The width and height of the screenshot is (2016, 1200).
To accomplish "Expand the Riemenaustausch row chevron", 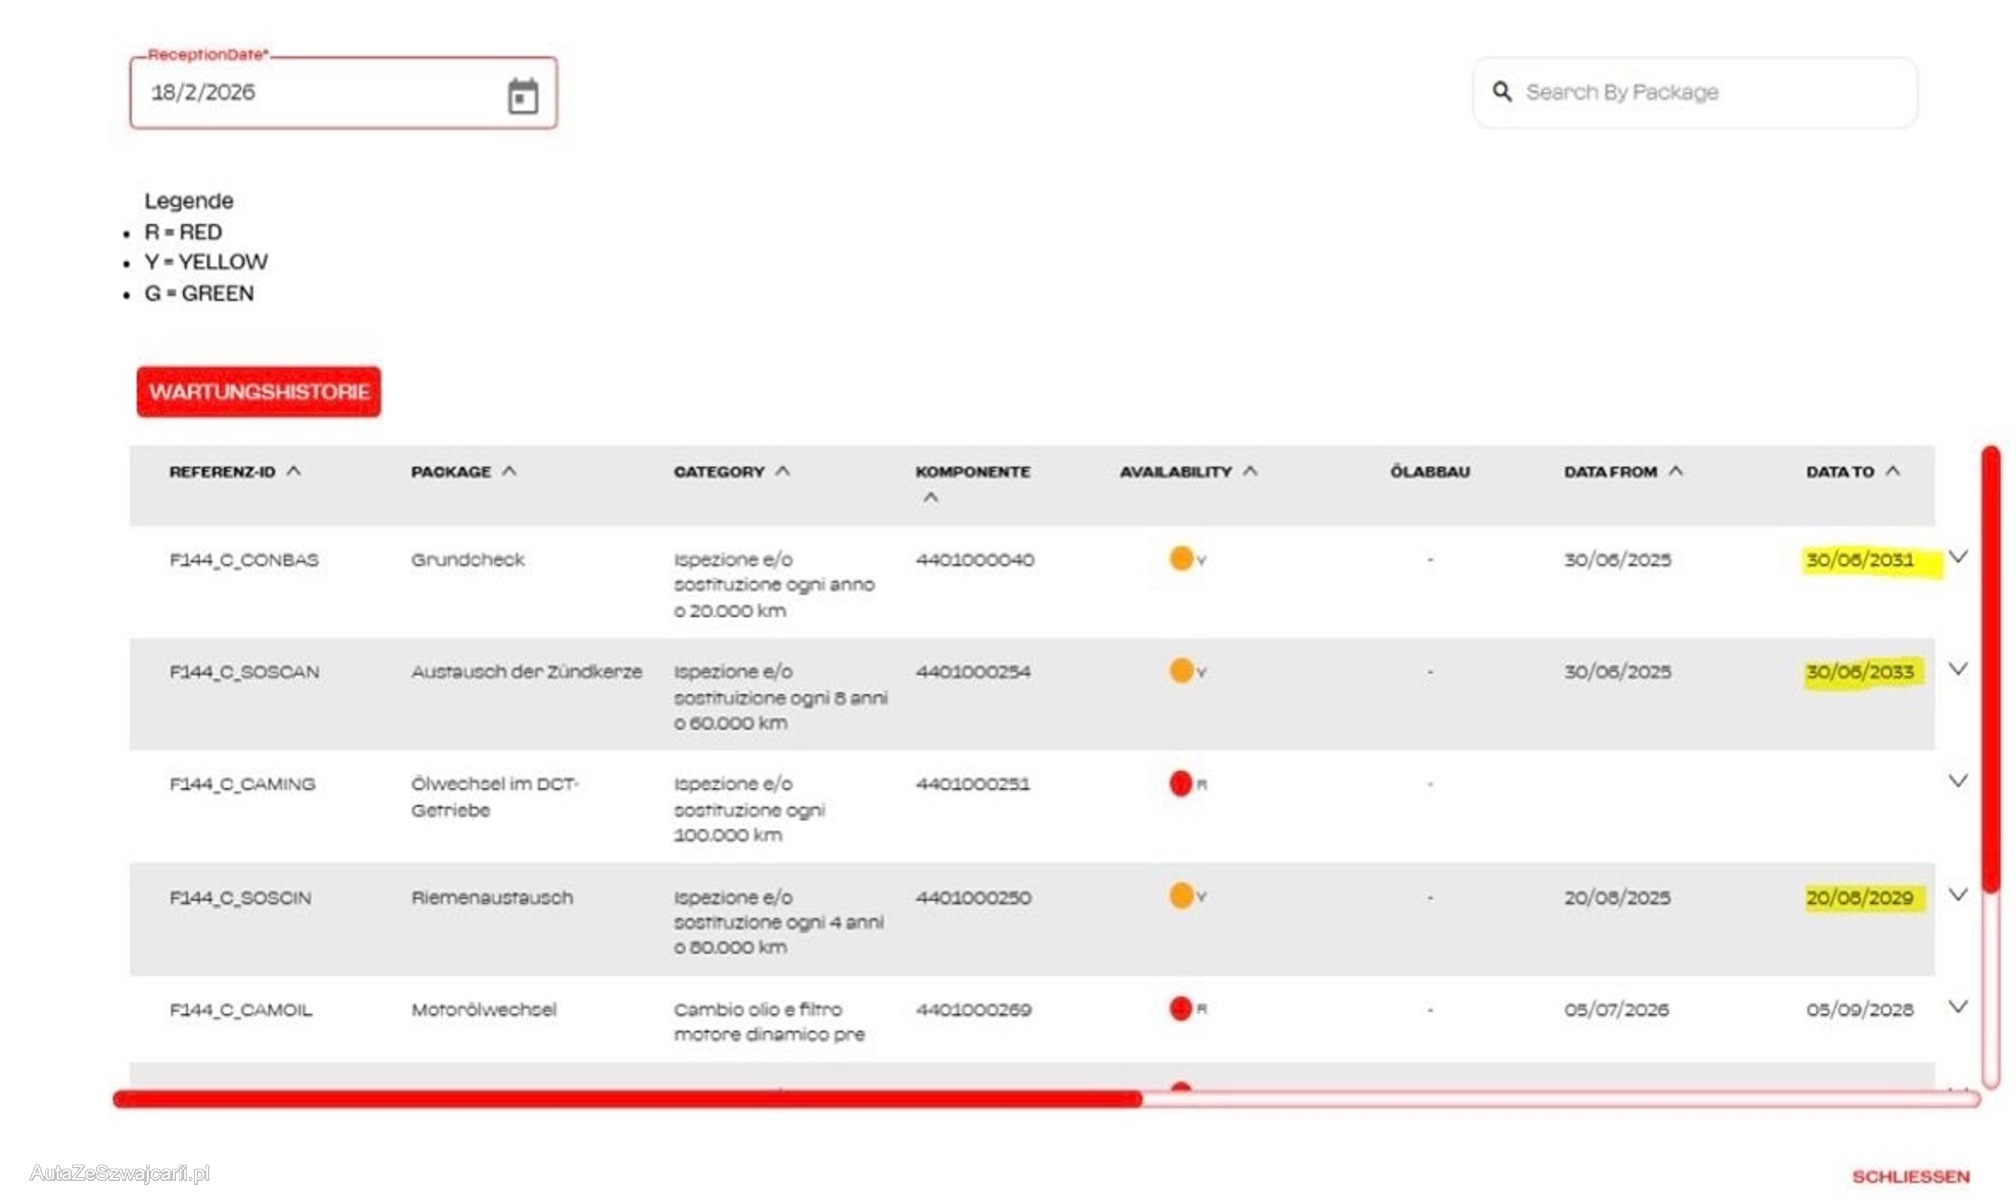I will [1957, 895].
